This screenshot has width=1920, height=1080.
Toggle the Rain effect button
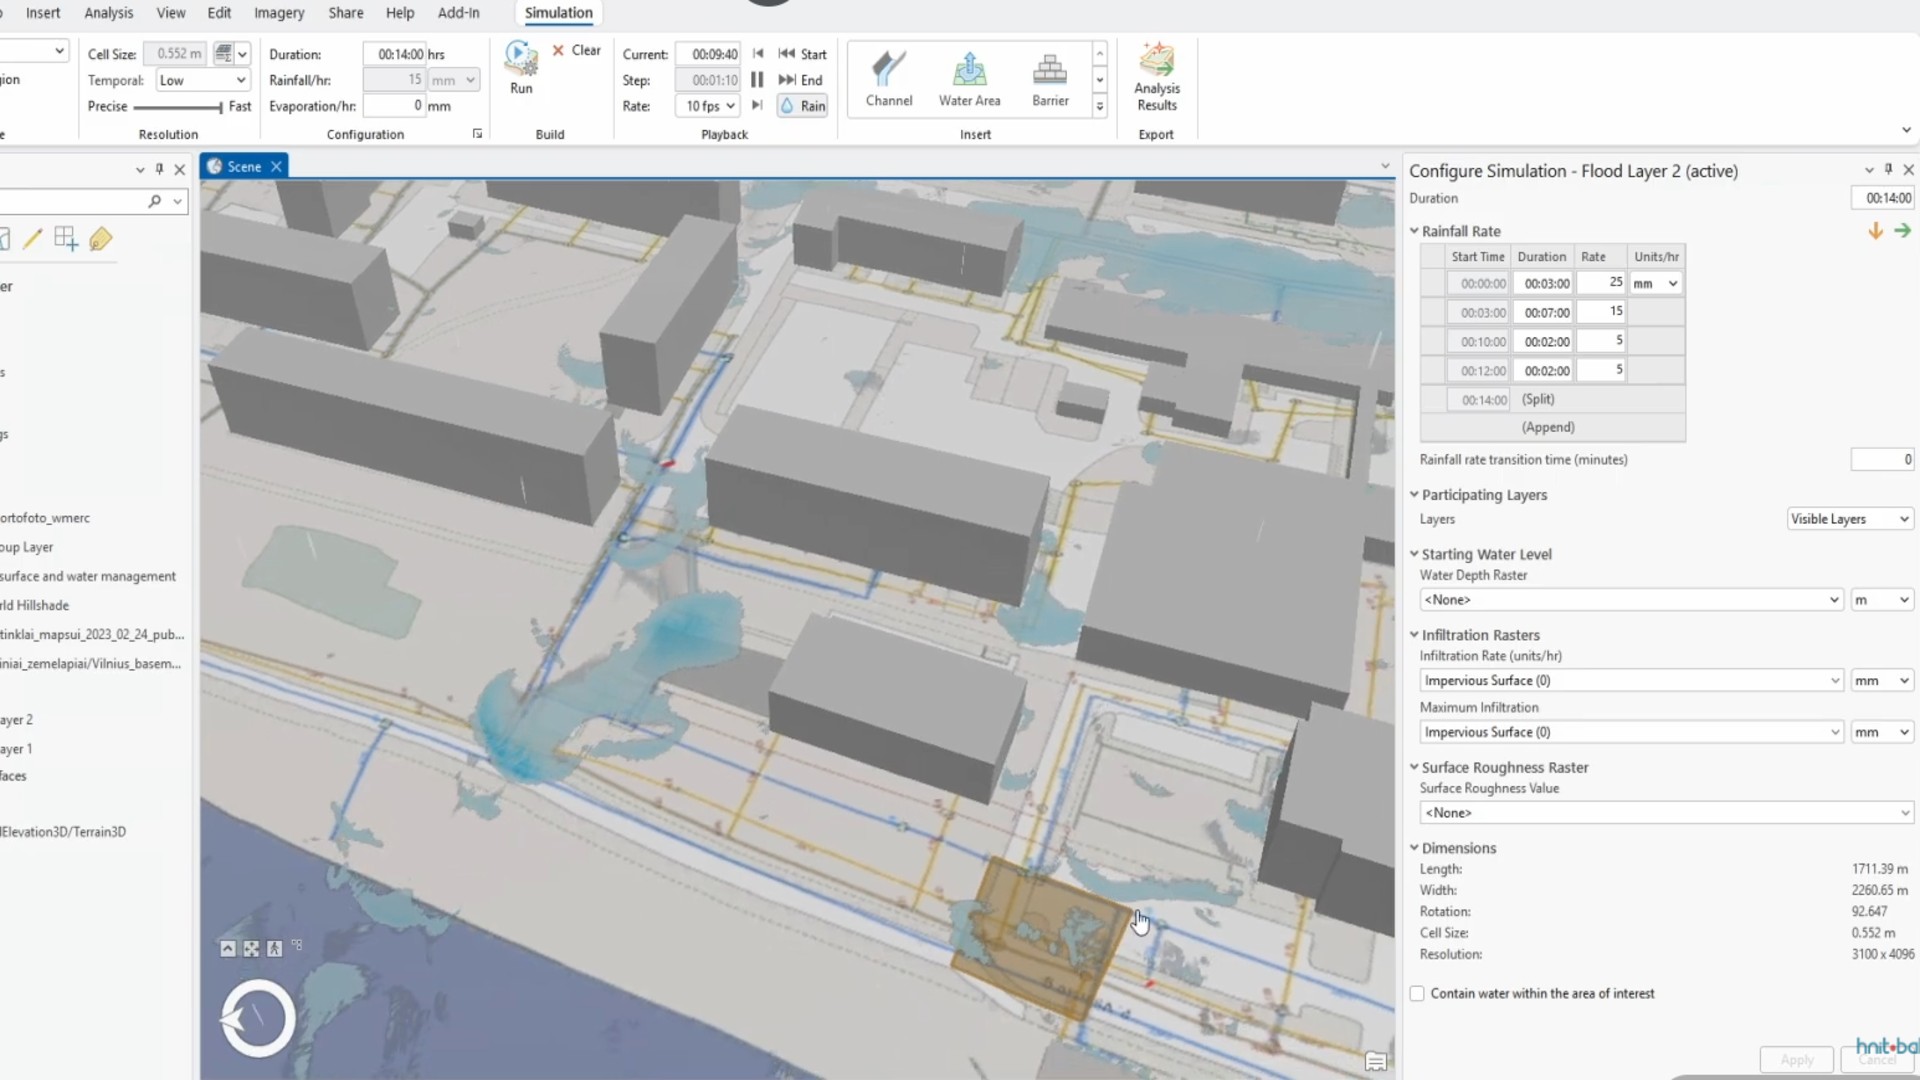click(x=803, y=106)
